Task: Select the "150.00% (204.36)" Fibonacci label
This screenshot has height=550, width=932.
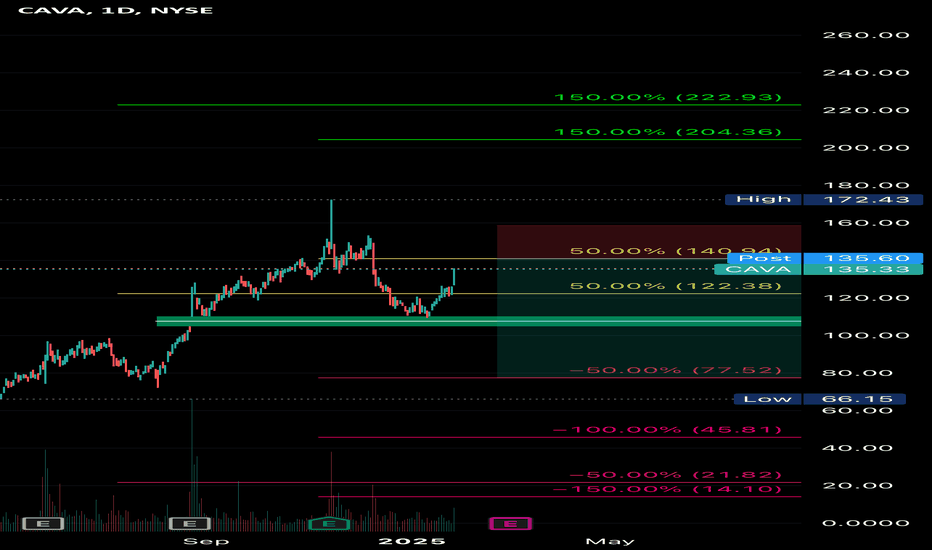Action: pyautogui.click(x=667, y=132)
